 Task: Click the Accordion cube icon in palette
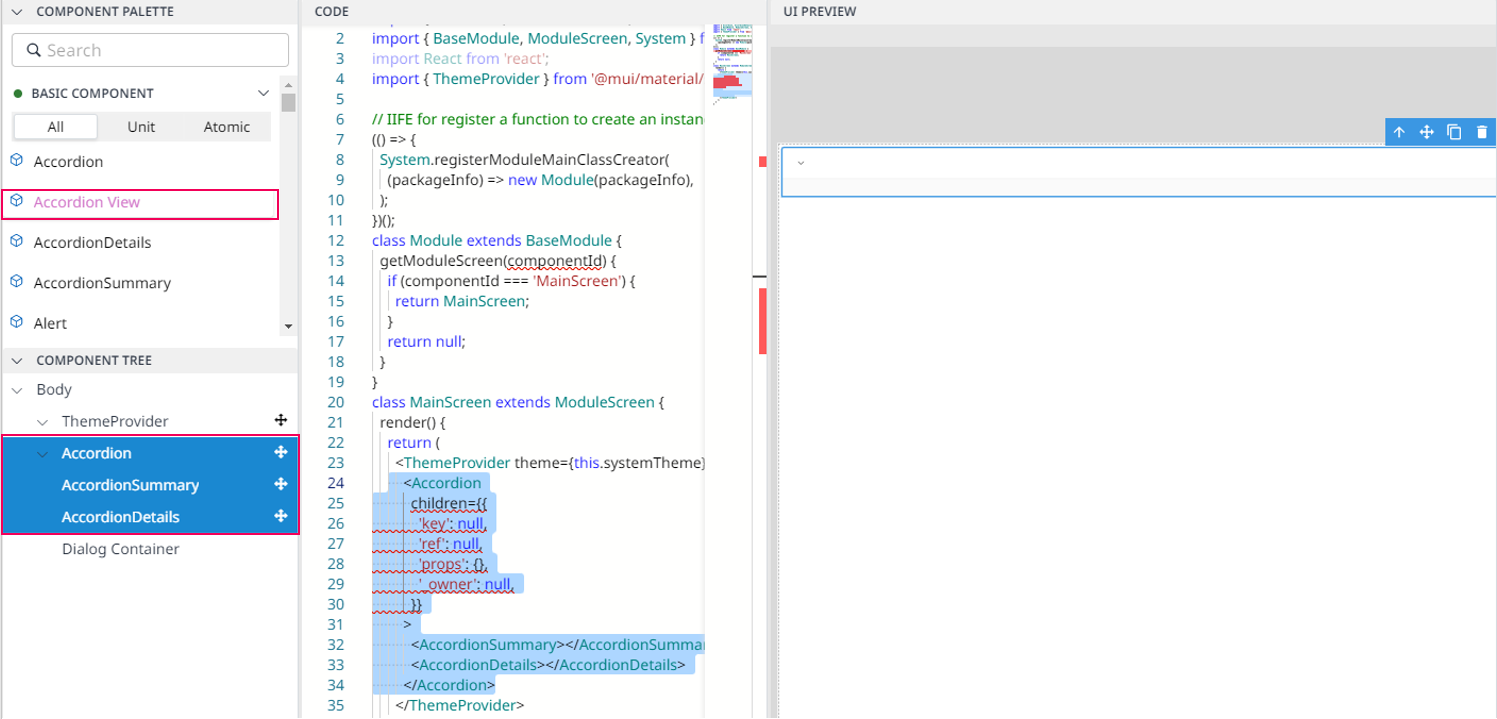click(x=16, y=160)
